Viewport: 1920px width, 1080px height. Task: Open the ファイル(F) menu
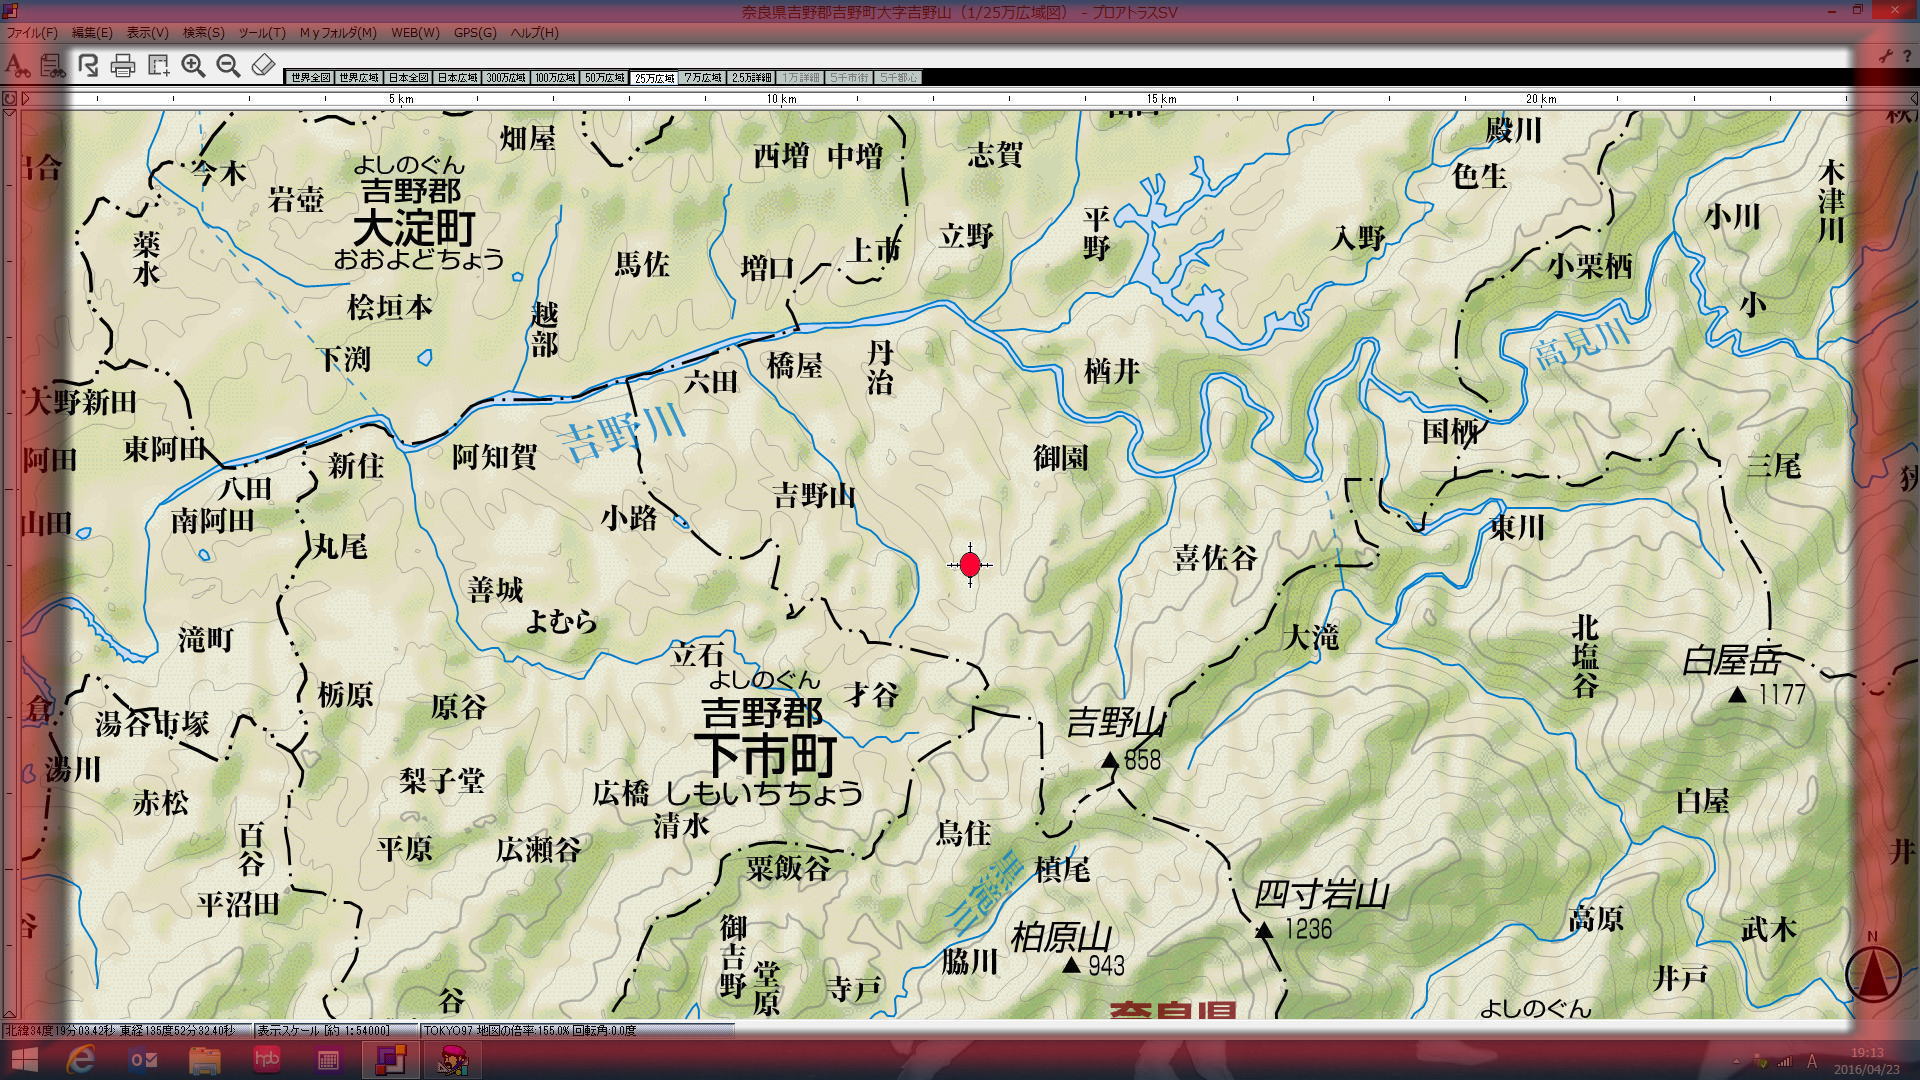[32, 33]
